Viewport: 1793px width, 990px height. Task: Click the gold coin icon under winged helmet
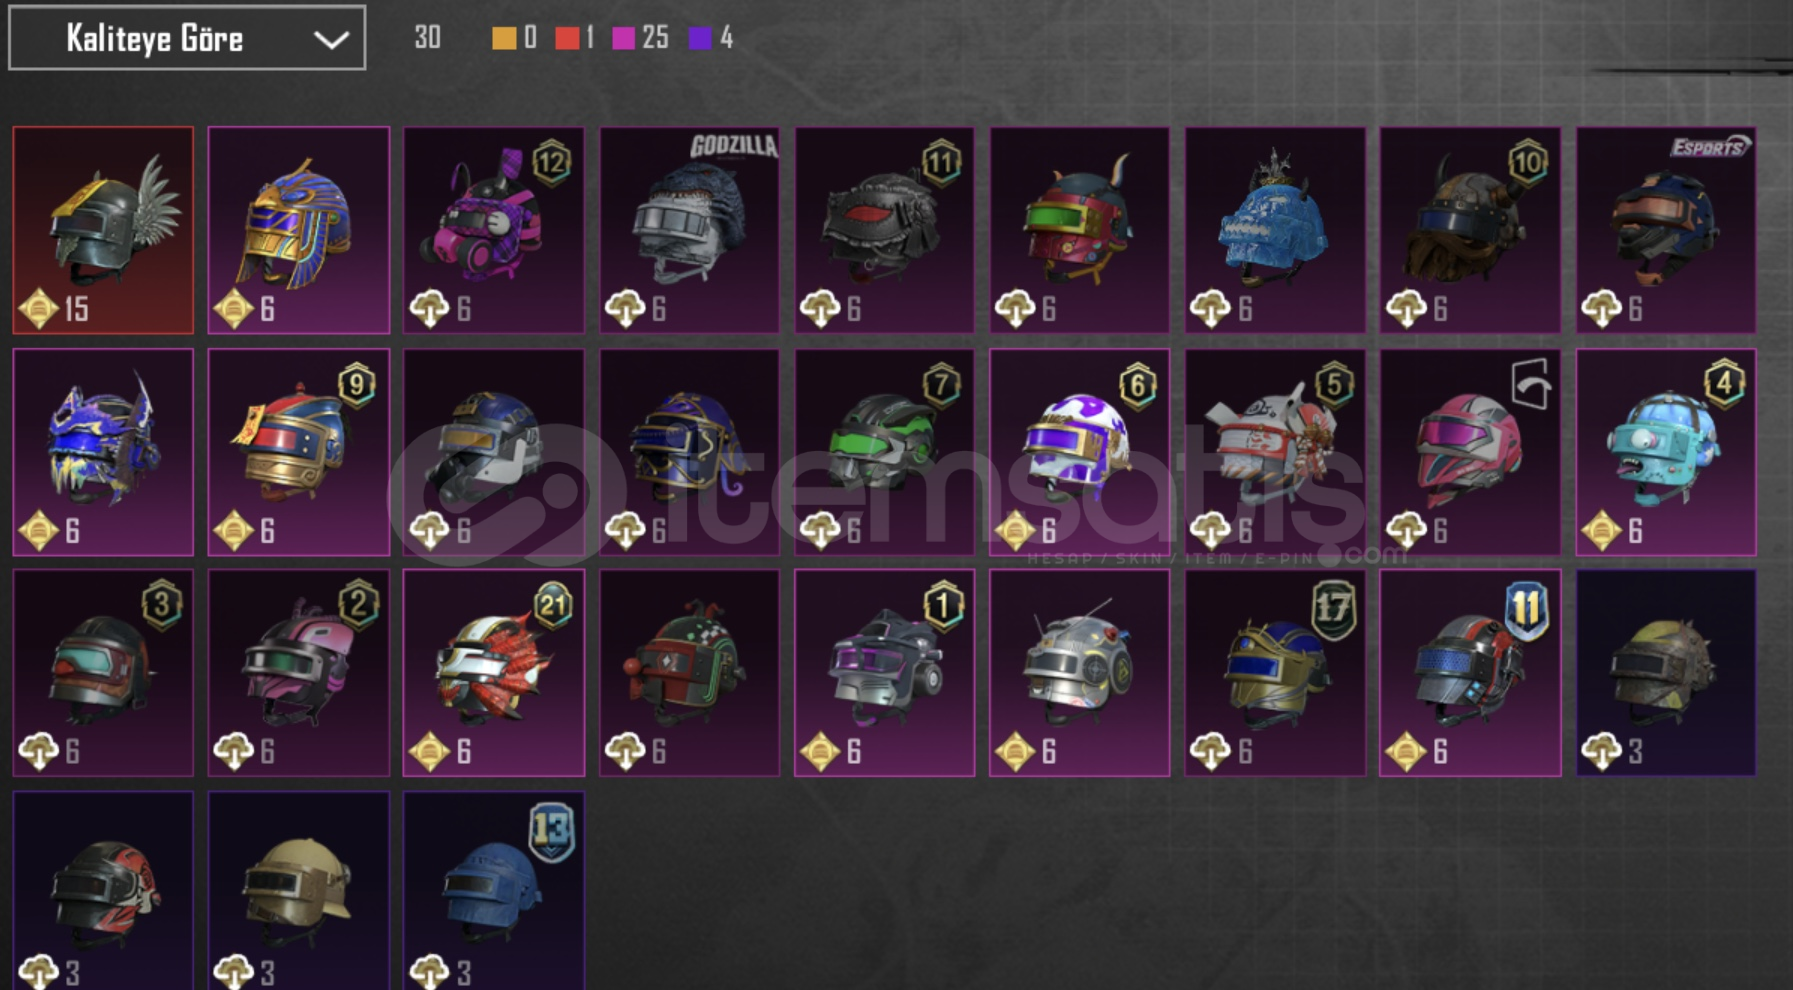click(39, 309)
